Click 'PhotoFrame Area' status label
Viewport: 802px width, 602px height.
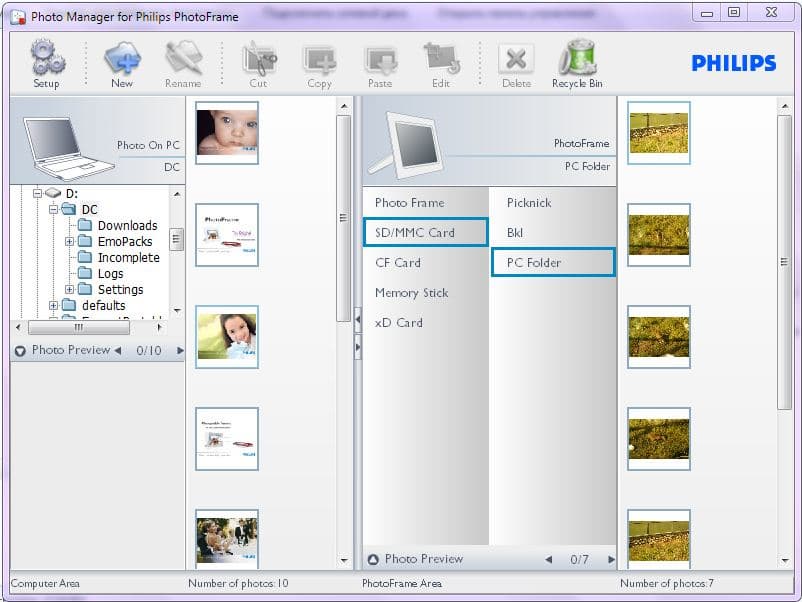click(402, 583)
